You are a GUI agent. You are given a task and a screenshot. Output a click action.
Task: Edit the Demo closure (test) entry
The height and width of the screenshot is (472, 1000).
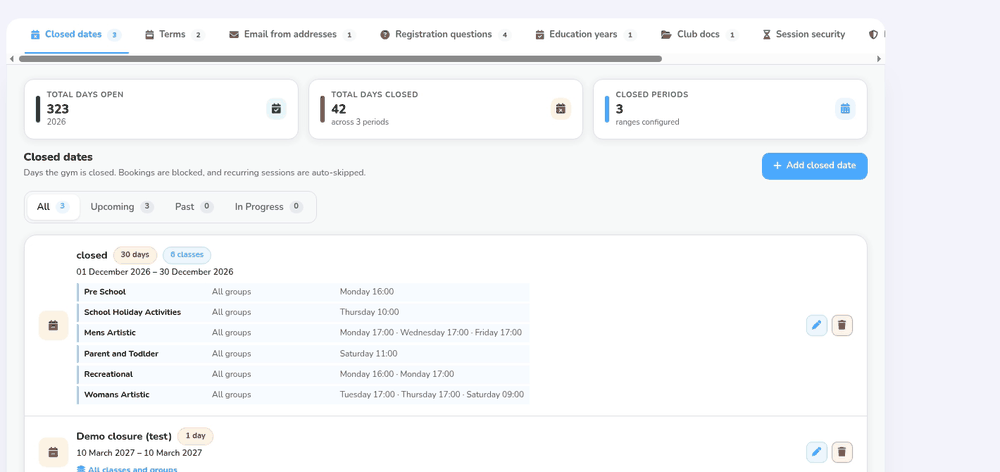(x=816, y=452)
